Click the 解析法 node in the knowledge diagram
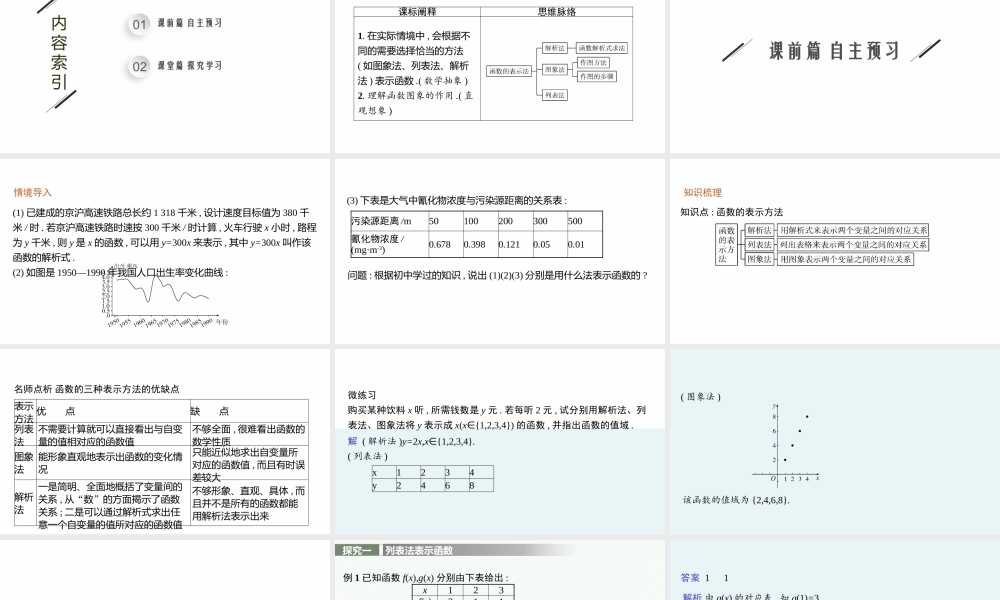Image resolution: width=1000 pixels, height=600 pixels. (x=759, y=228)
